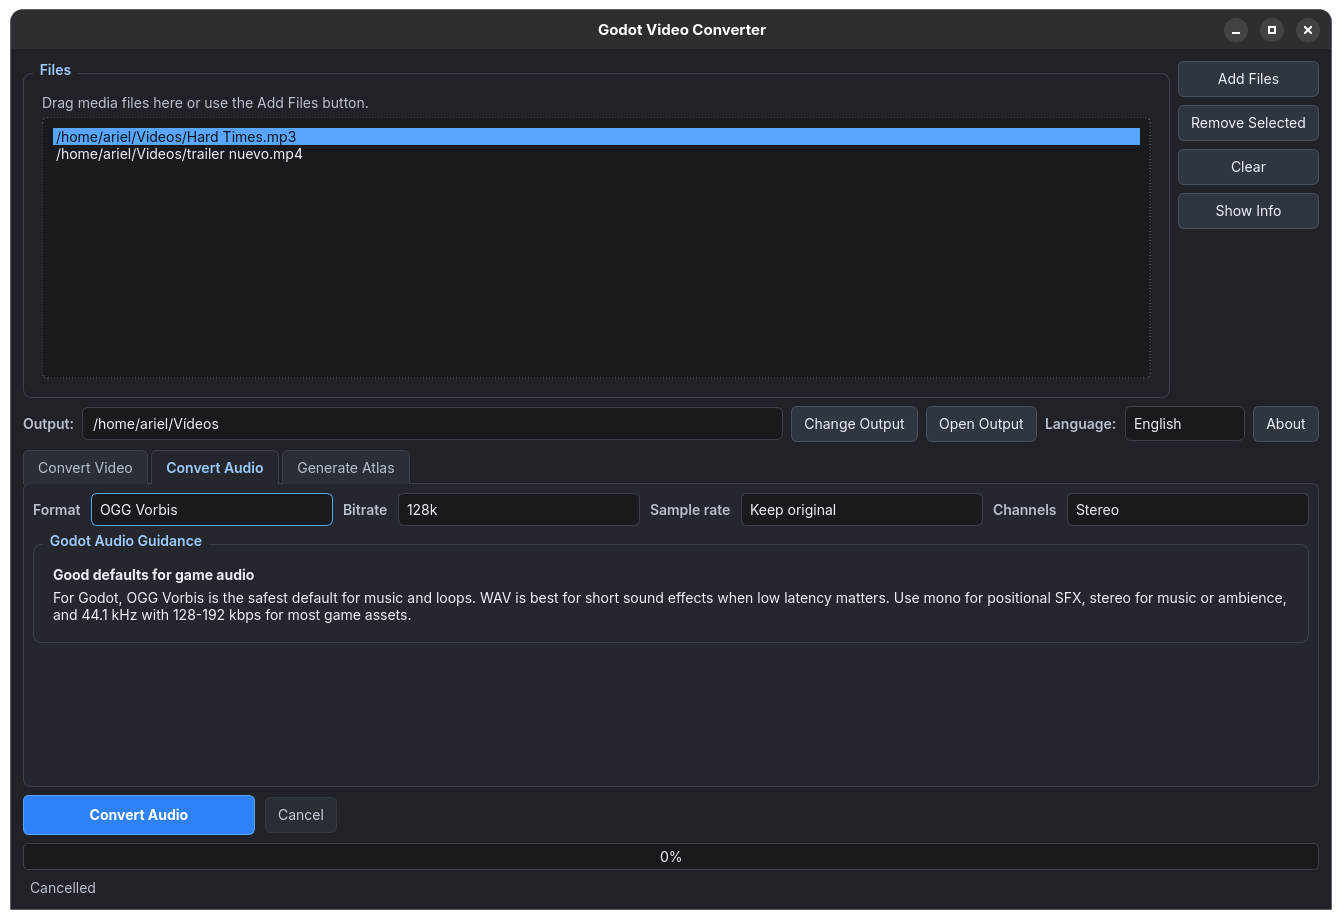Open Format dropdown showing OGG Vorbis

click(212, 510)
